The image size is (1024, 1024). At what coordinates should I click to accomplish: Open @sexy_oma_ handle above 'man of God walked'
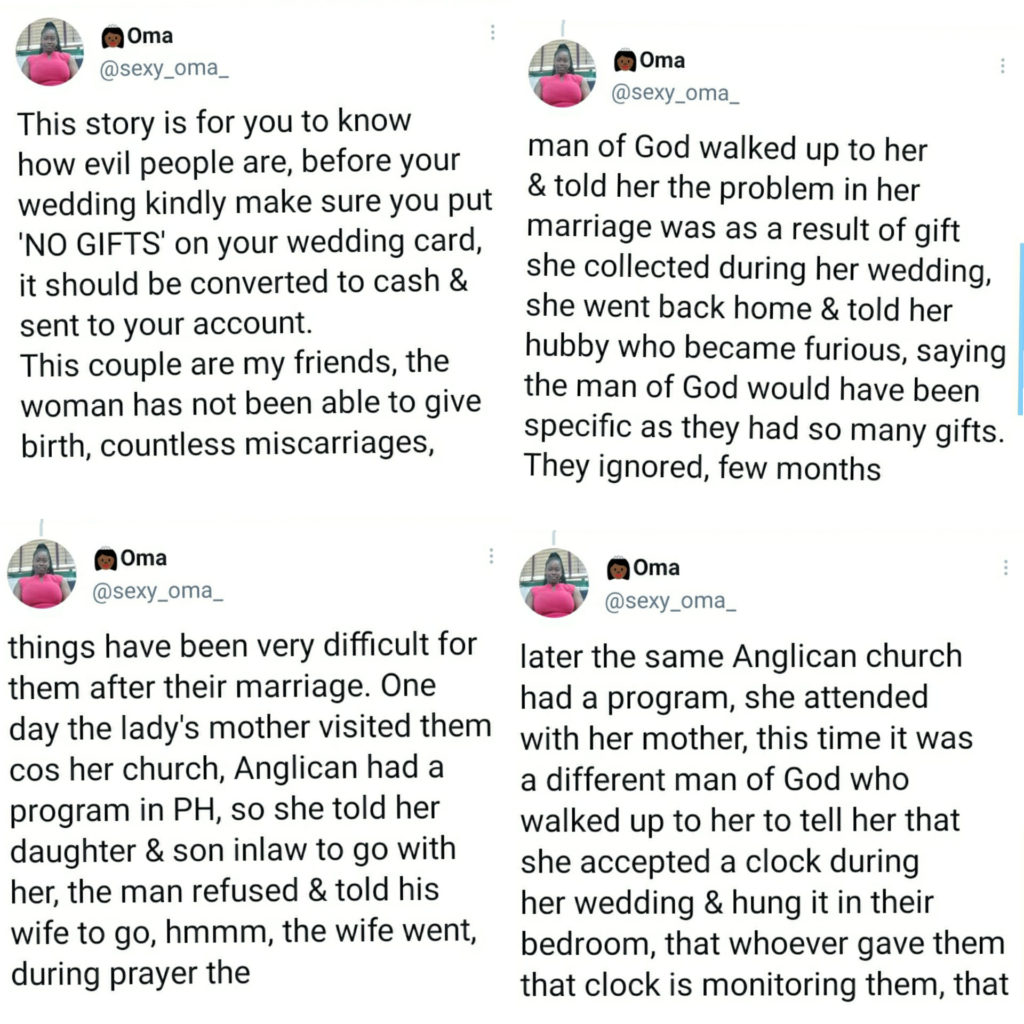pyautogui.click(x=675, y=93)
